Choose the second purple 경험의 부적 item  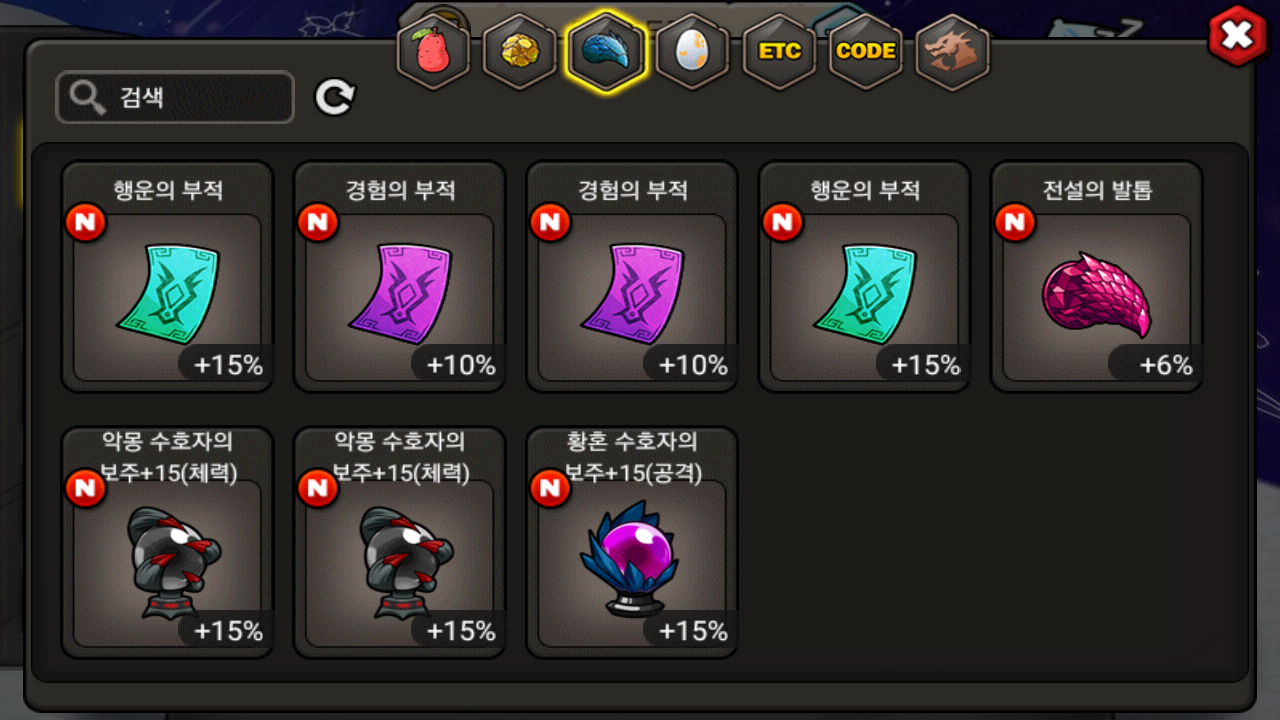pyautogui.click(x=632, y=277)
